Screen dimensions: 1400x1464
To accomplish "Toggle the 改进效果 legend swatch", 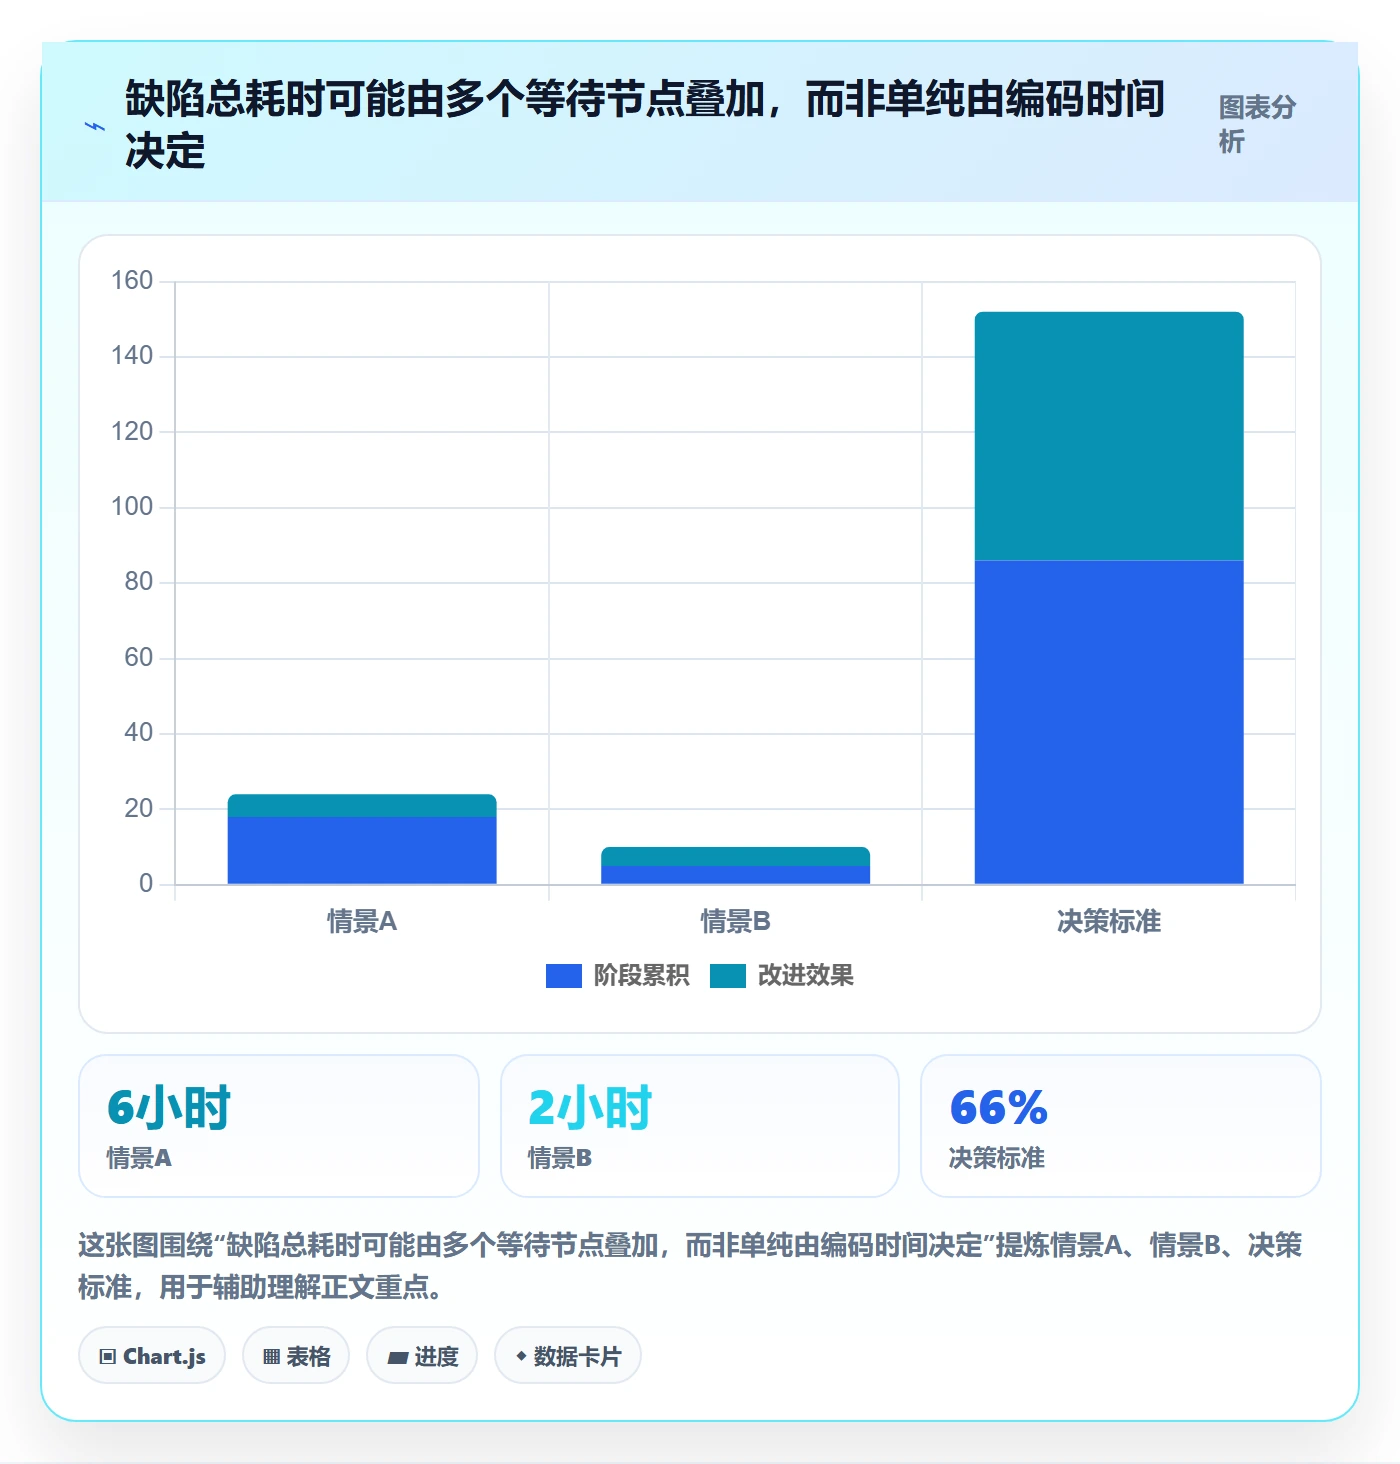I will click(x=728, y=976).
